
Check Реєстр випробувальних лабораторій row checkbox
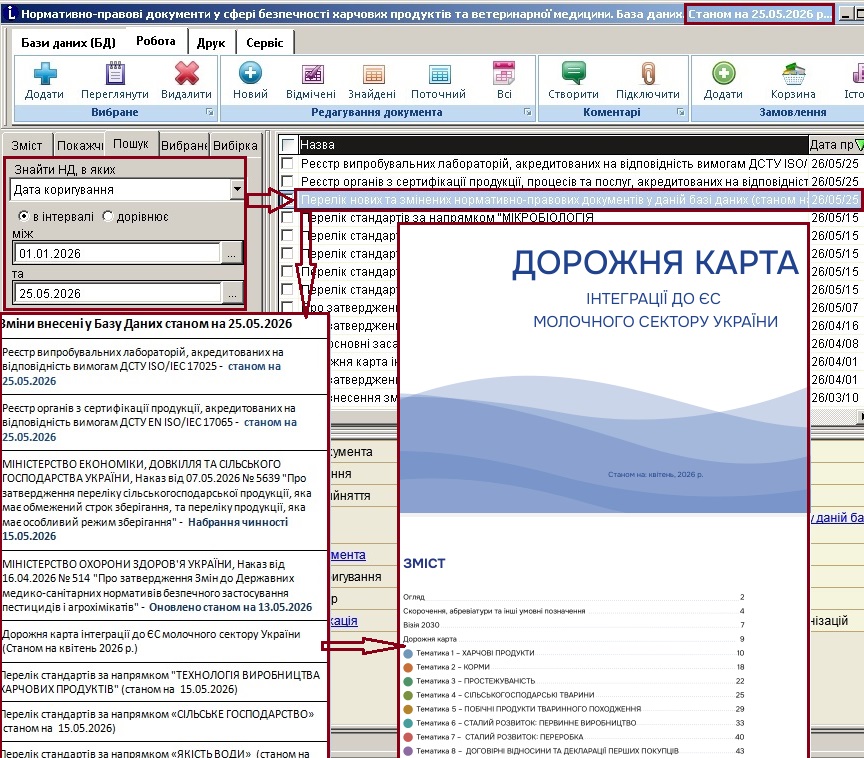pyautogui.click(x=287, y=163)
